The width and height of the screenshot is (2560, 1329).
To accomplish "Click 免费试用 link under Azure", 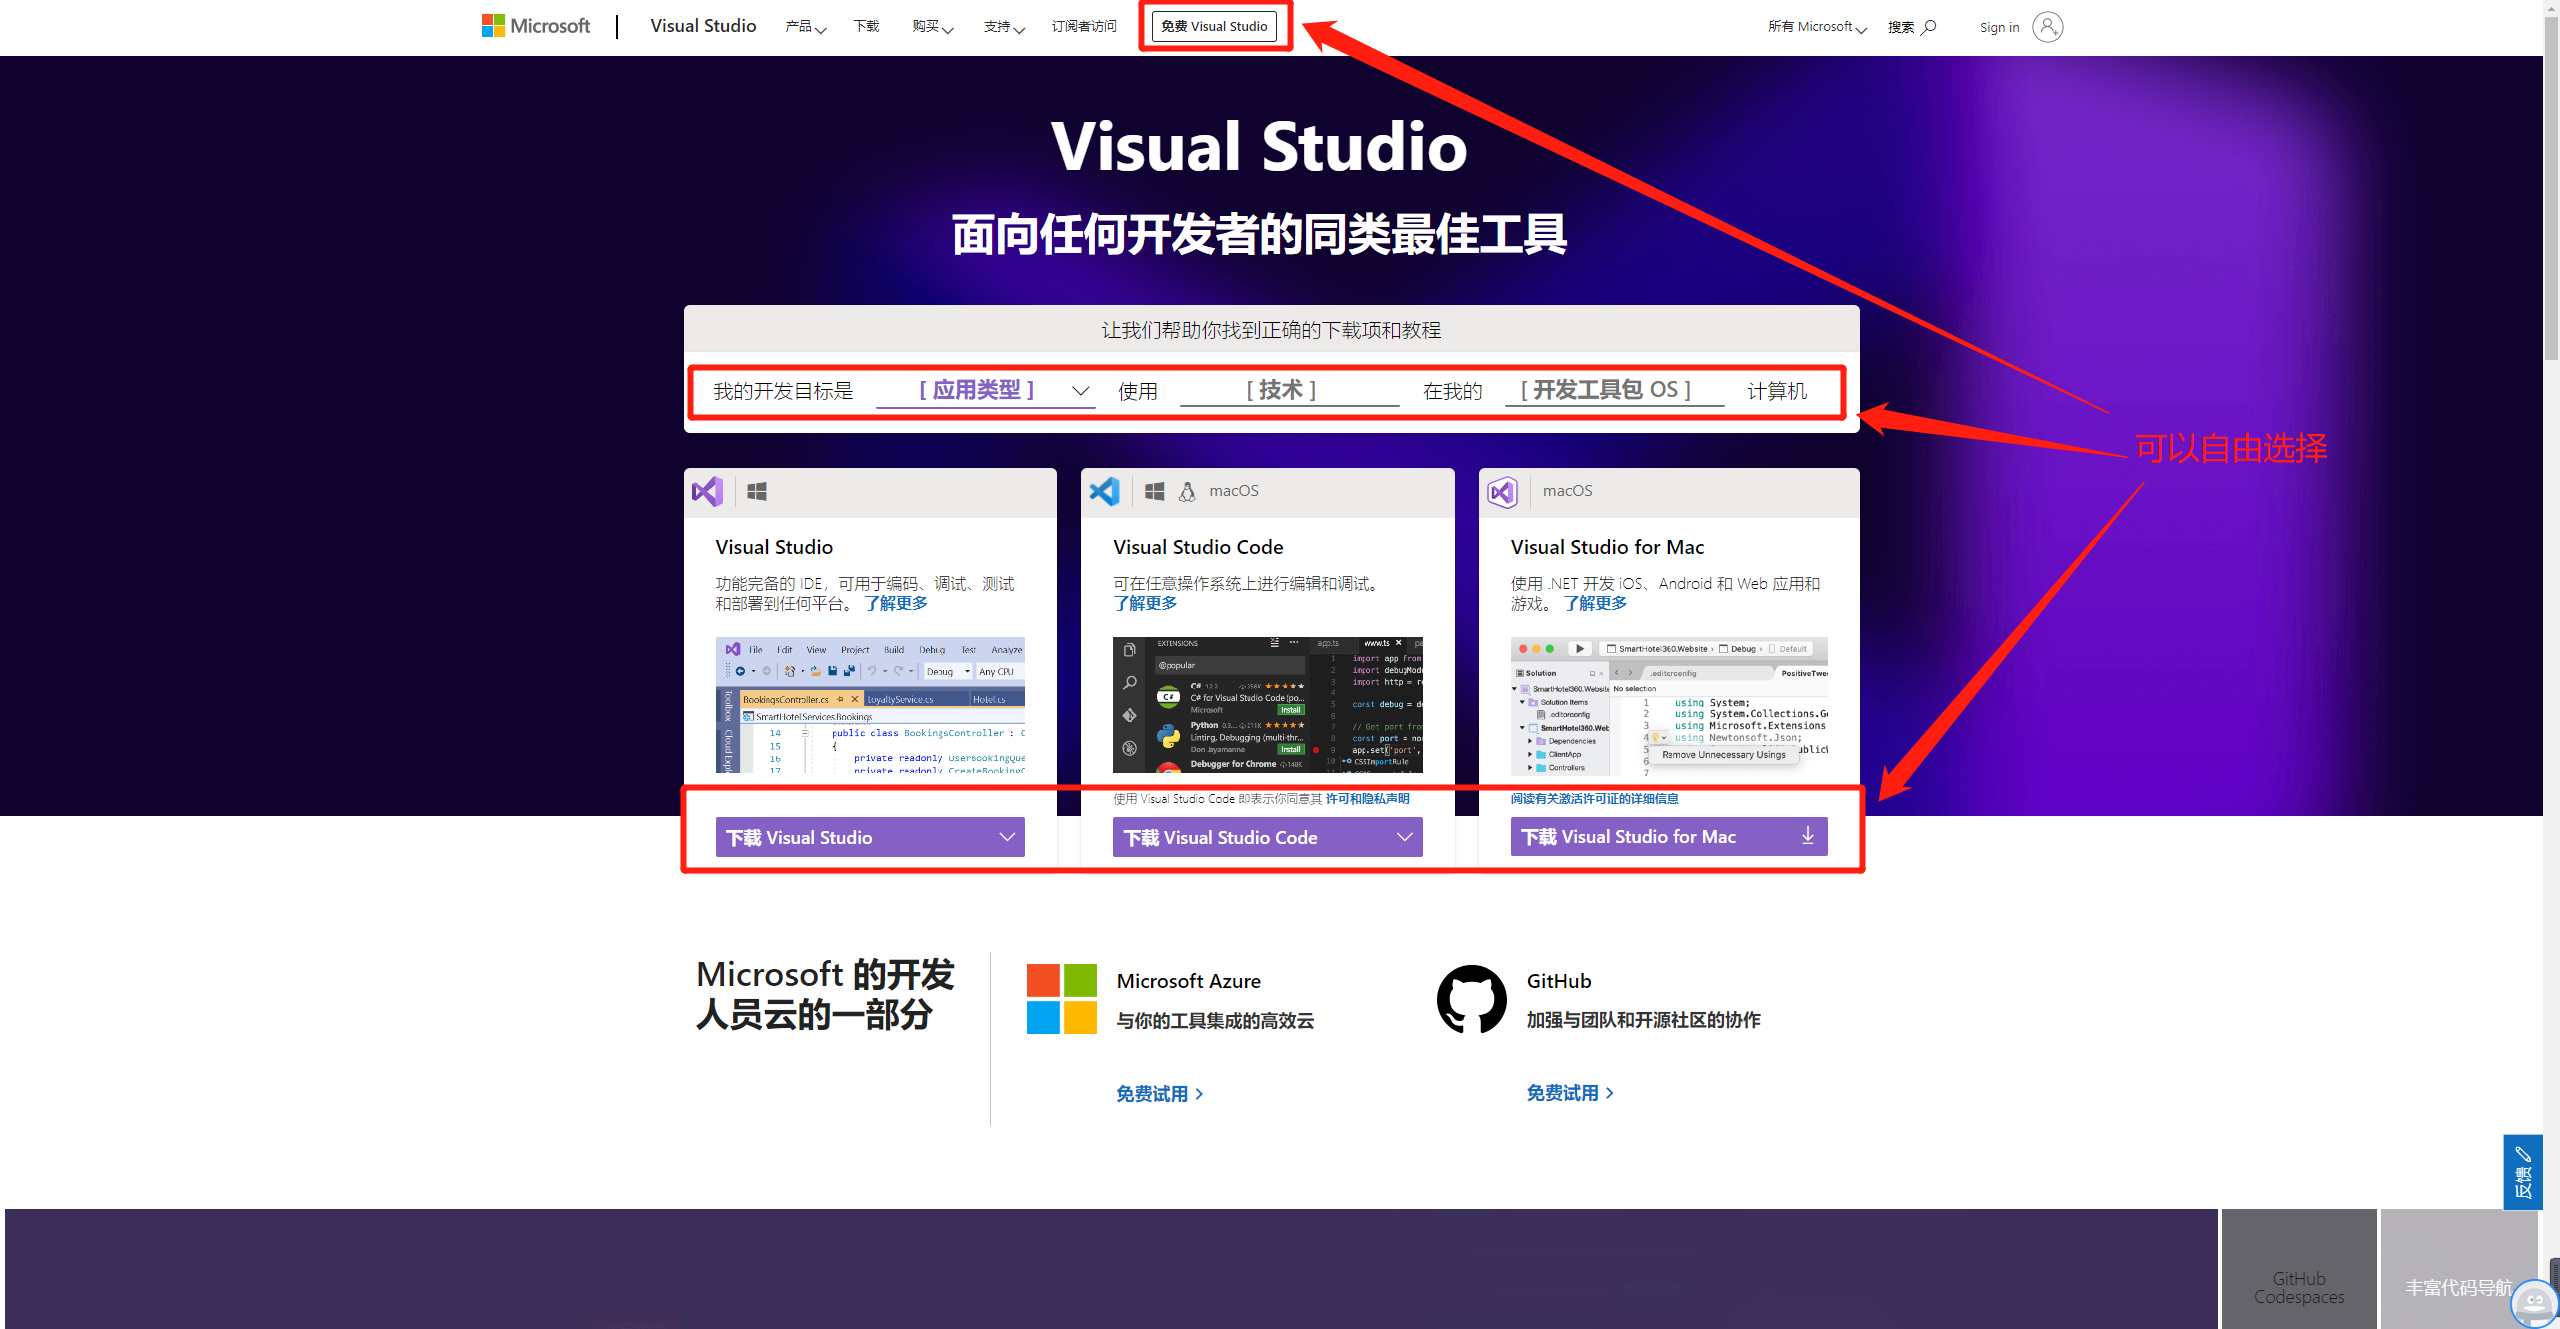I will [x=1159, y=1094].
